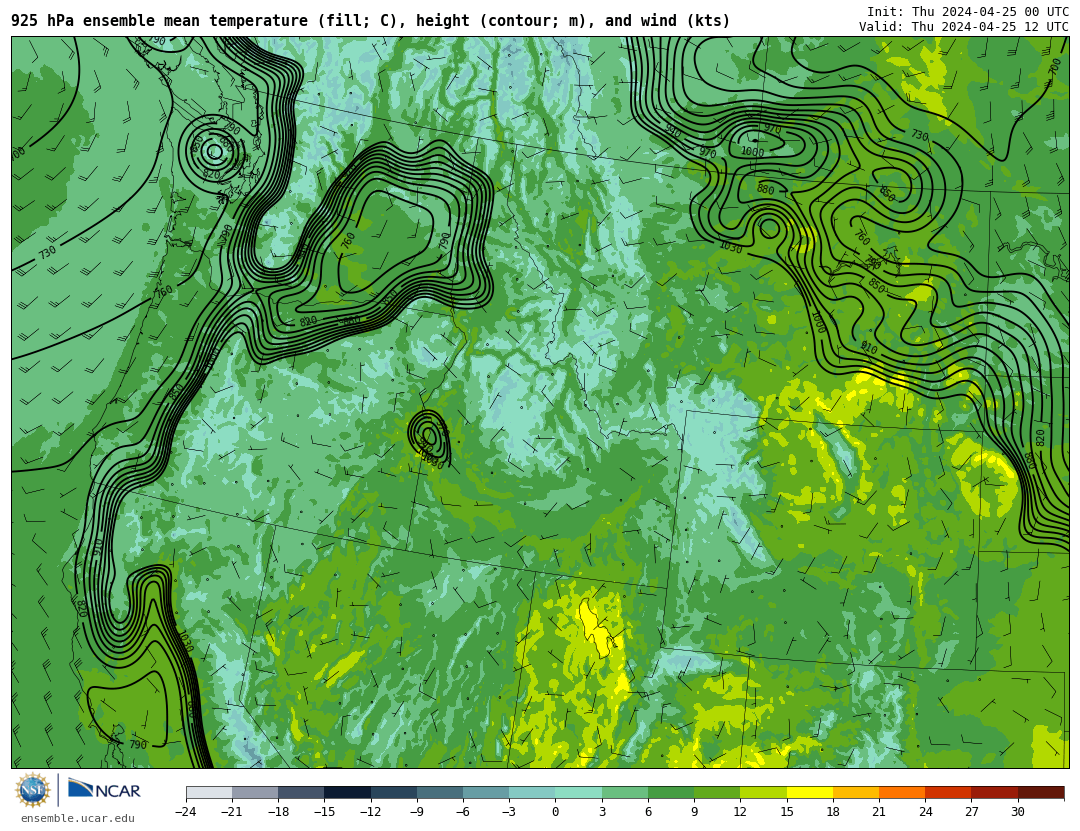Click the -18 colorbar tick label
Screen dimensions: 1080x831
click(x=278, y=812)
